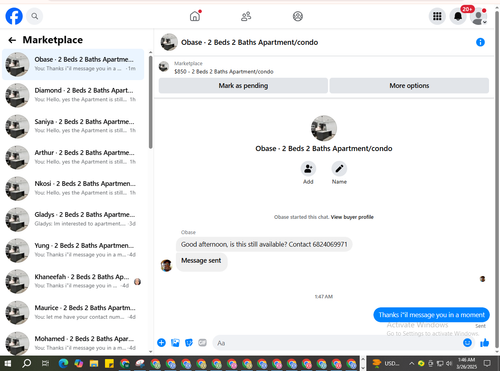Open the Mohamed conversation
This screenshot has width=500, height=371.
point(73,343)
